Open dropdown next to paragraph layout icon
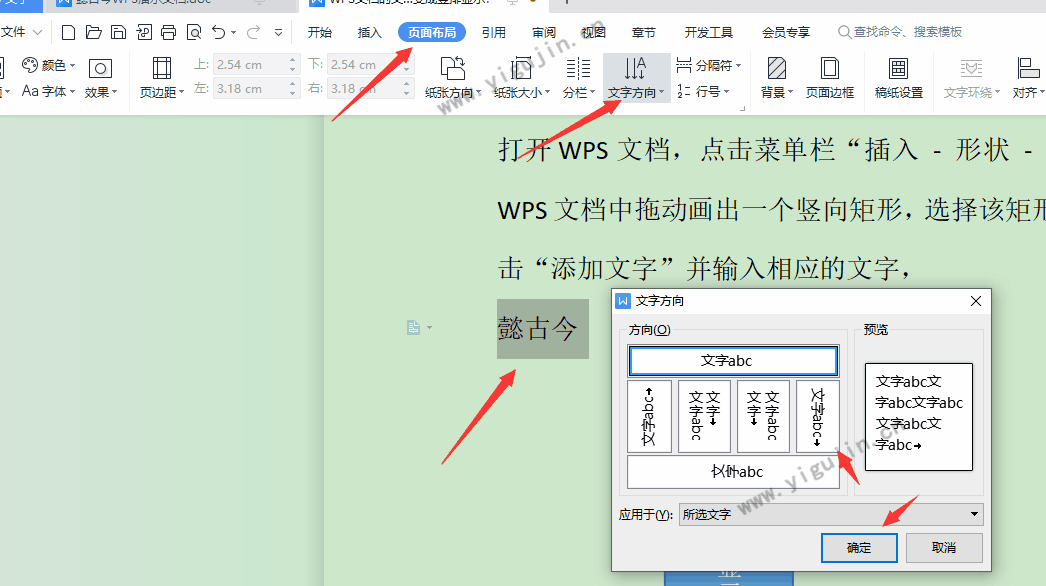This screenshot has width=1046, height=586. [429, 327]
